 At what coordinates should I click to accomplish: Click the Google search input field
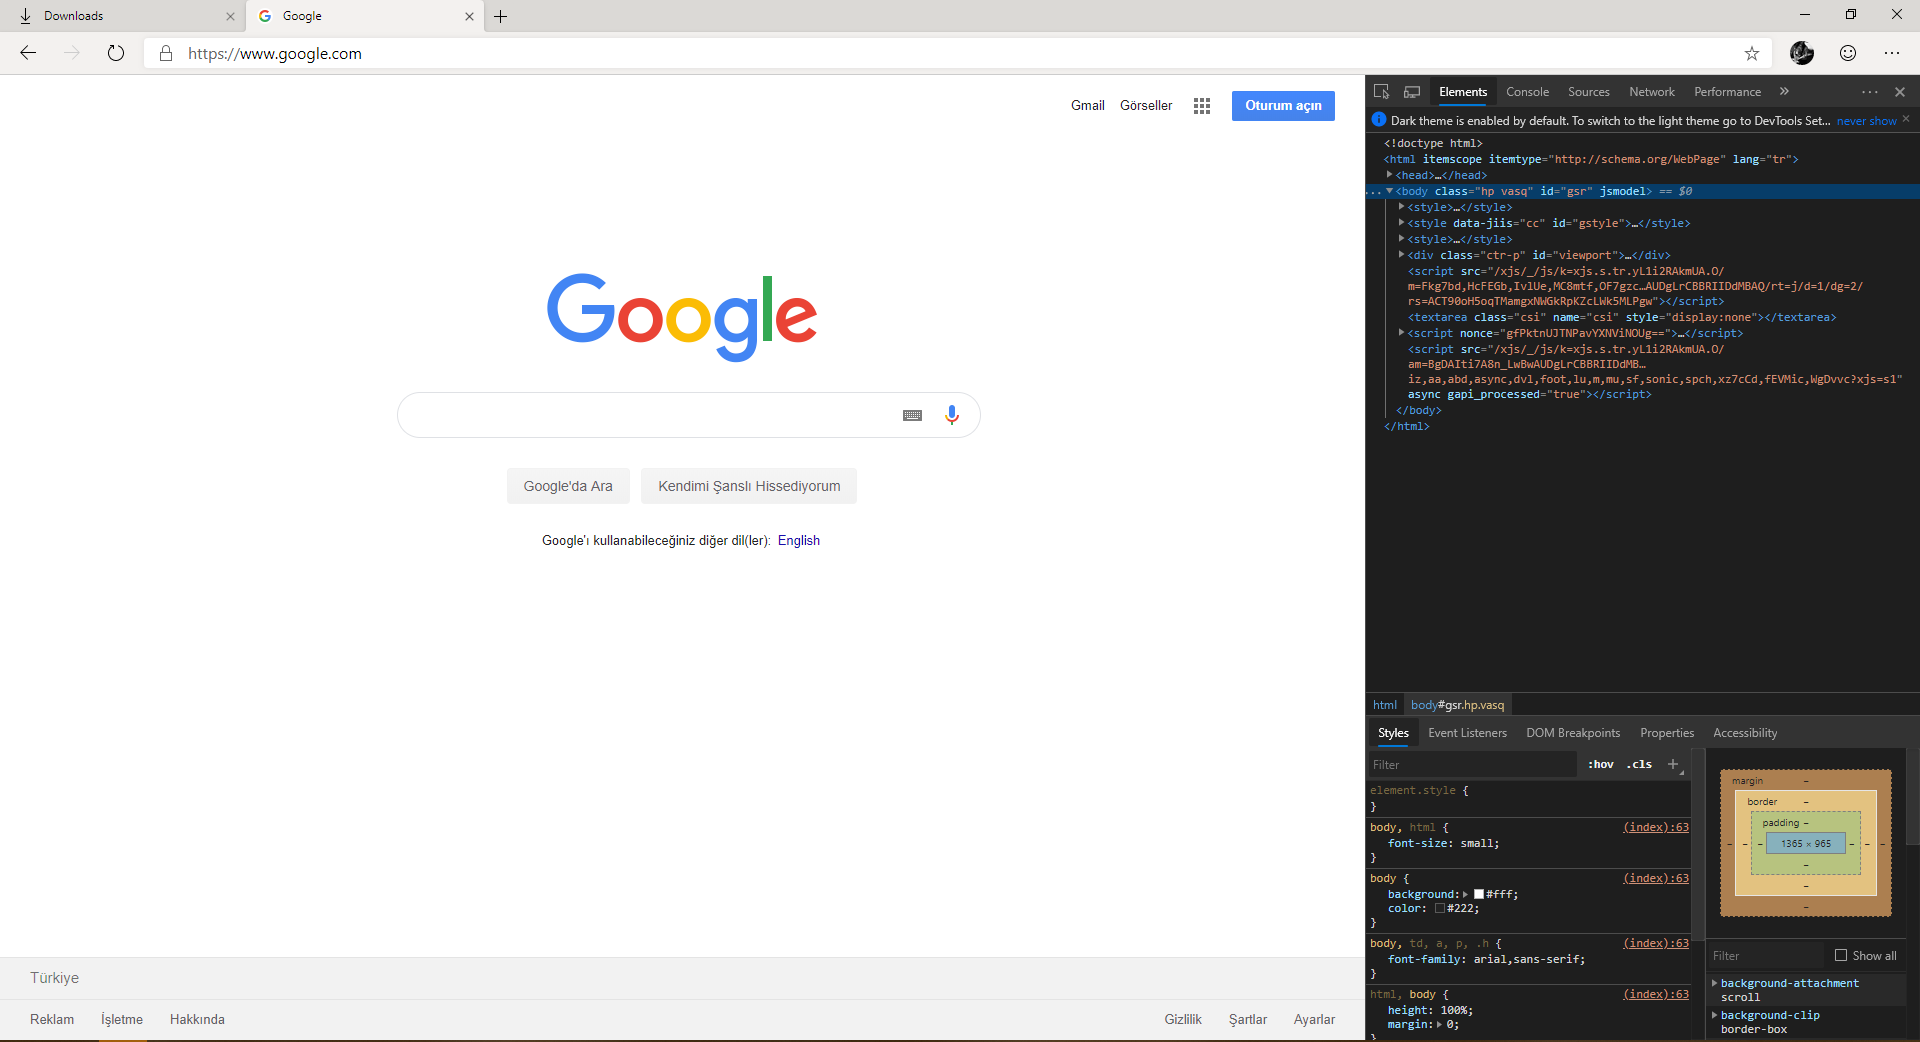pyautogui.click(x=650, y=415)
